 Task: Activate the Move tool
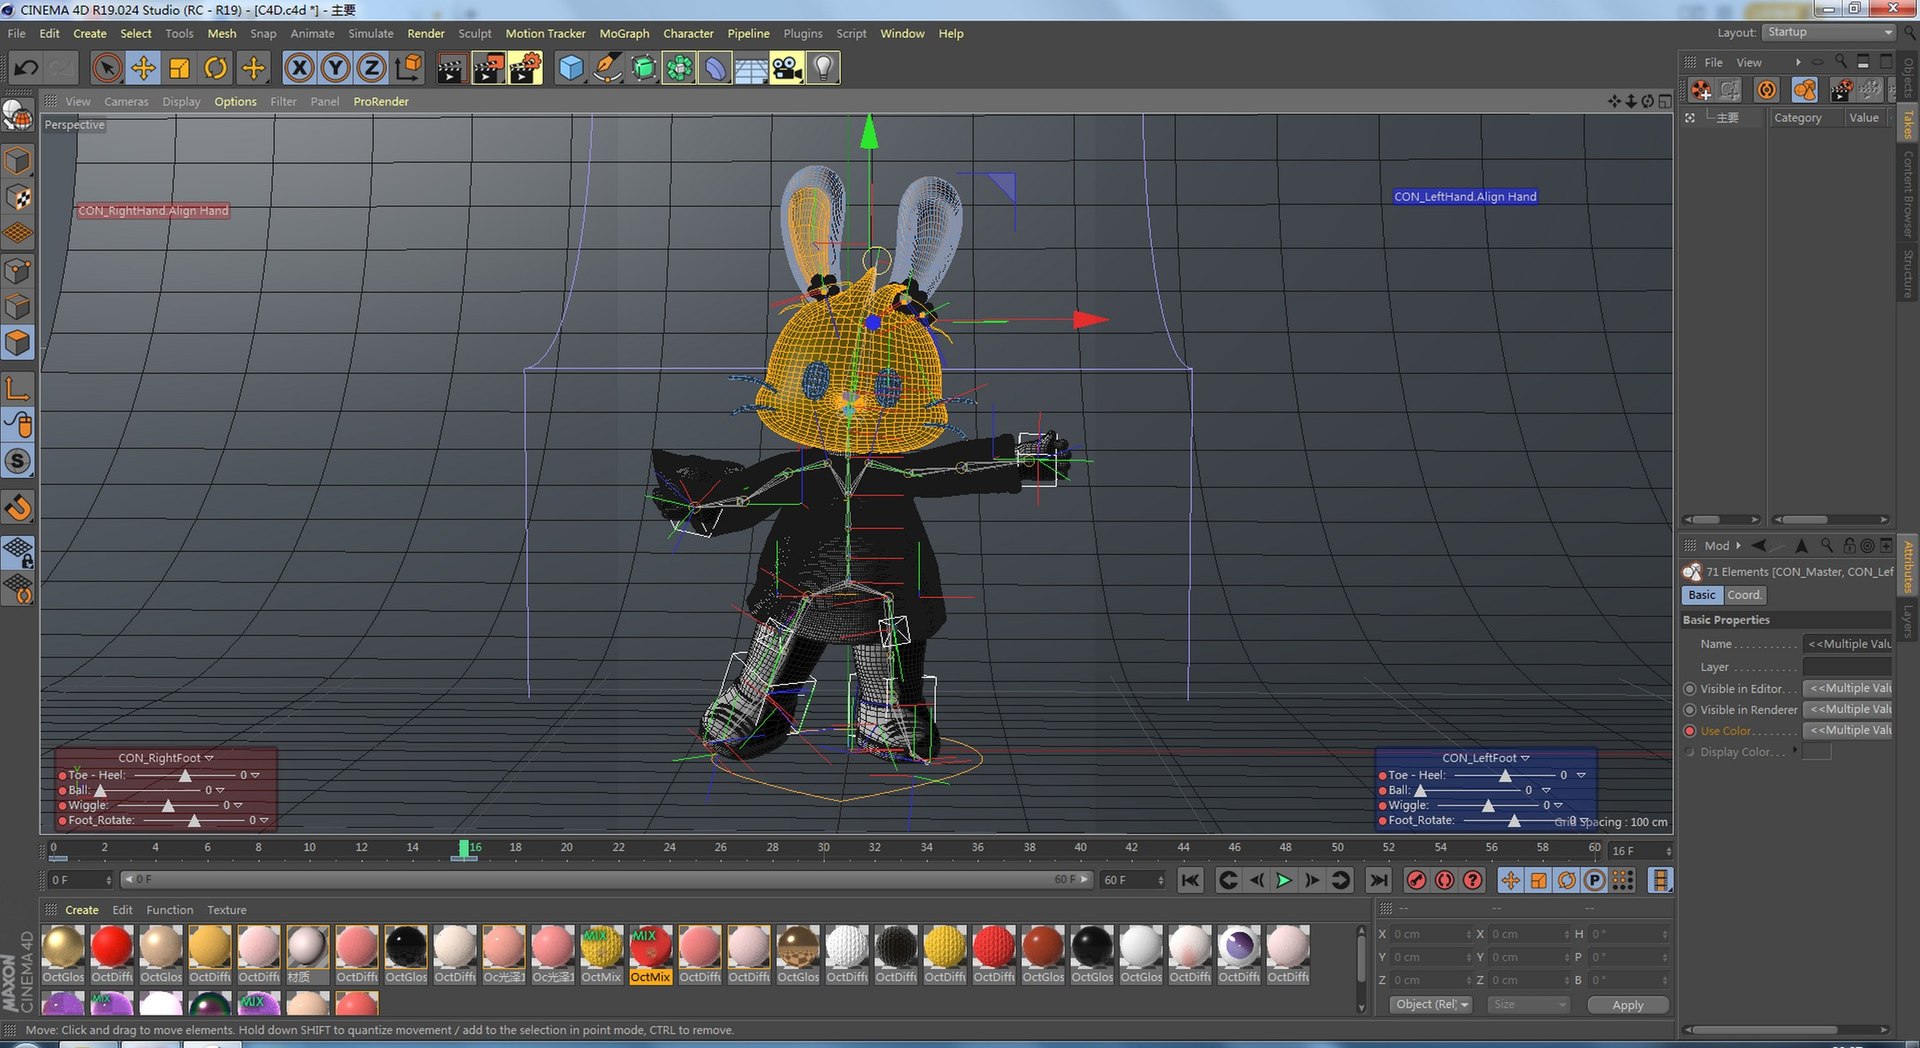coord(143,68)
